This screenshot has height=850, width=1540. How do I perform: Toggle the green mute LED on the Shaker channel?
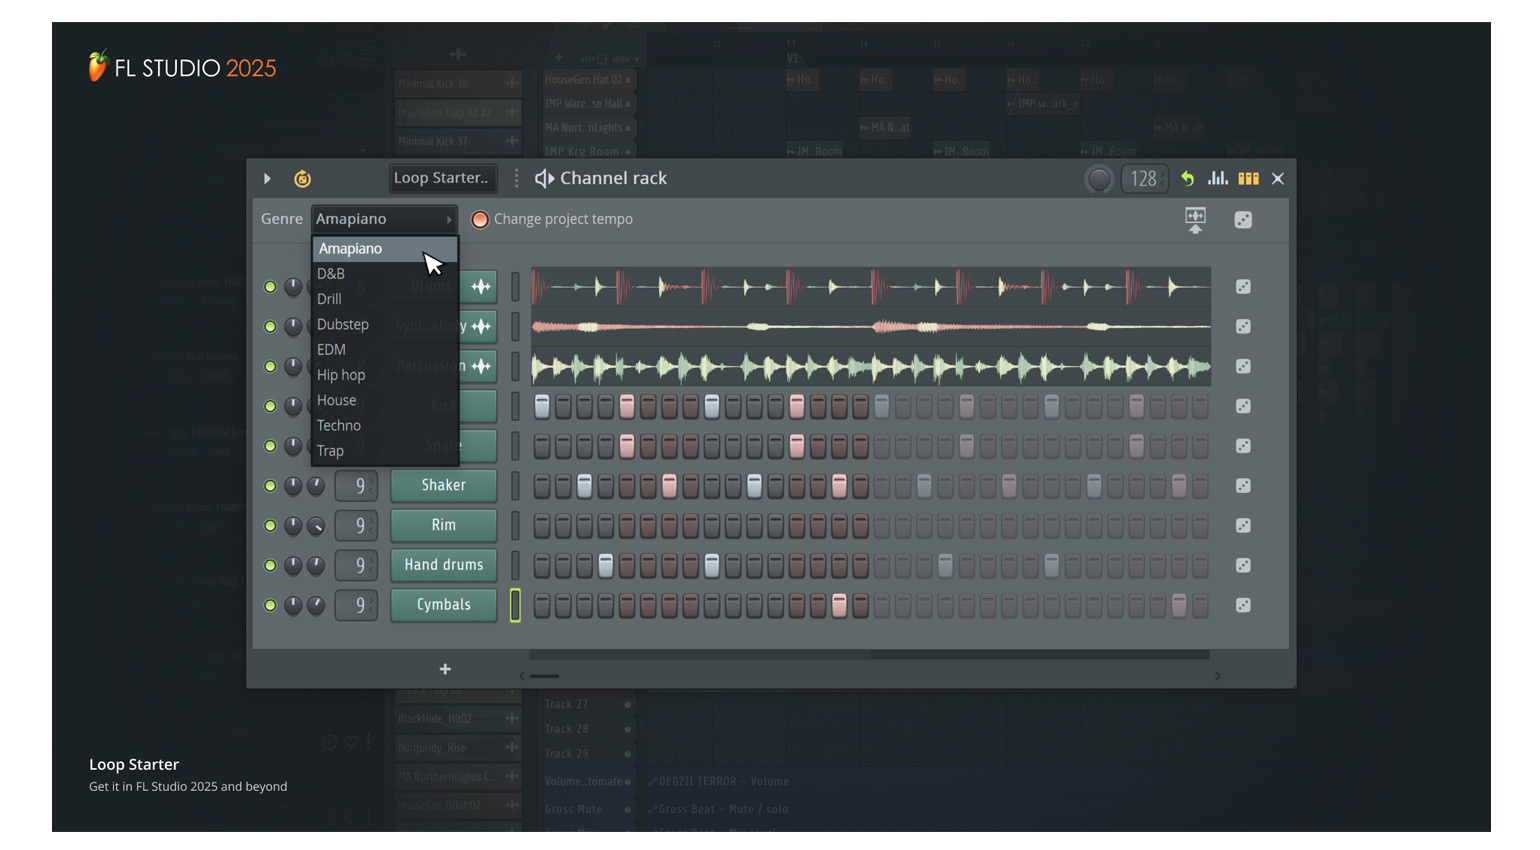coord(270,485)
